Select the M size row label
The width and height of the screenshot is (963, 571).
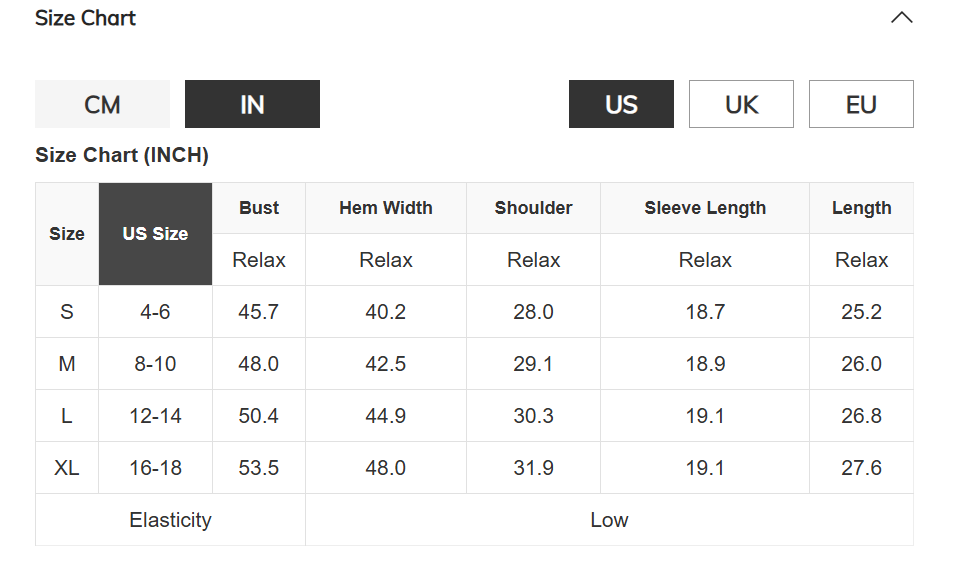pyautogui.click(x=67, y=364)
